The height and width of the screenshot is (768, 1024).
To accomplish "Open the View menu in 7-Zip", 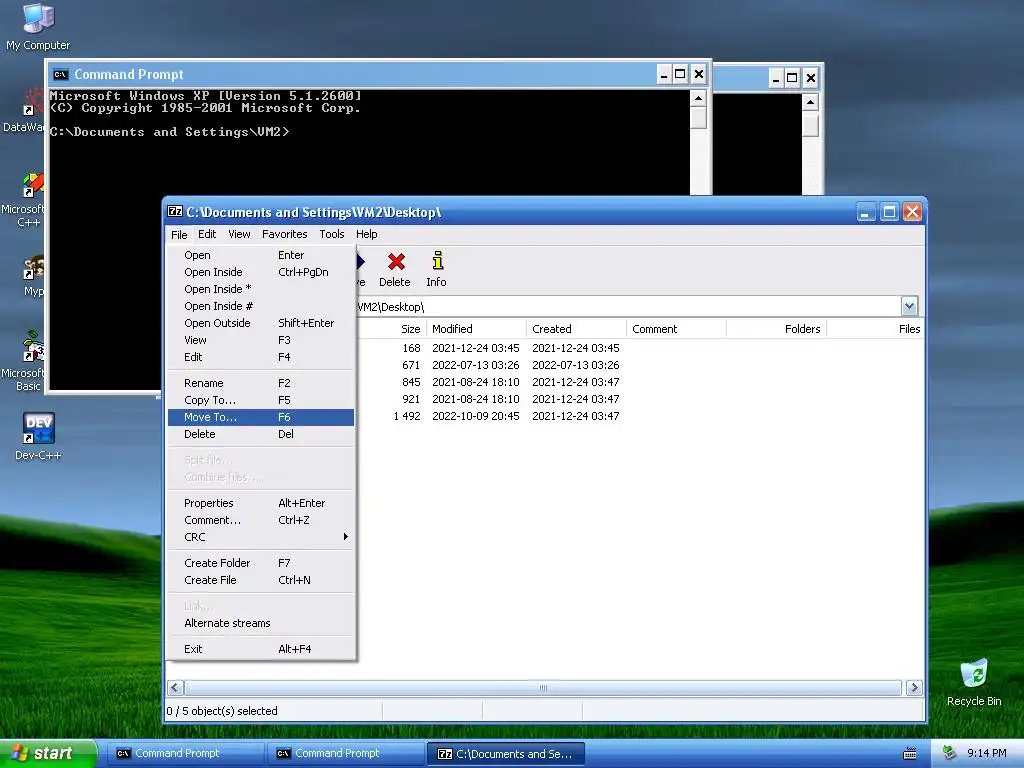I will [239, 234].
